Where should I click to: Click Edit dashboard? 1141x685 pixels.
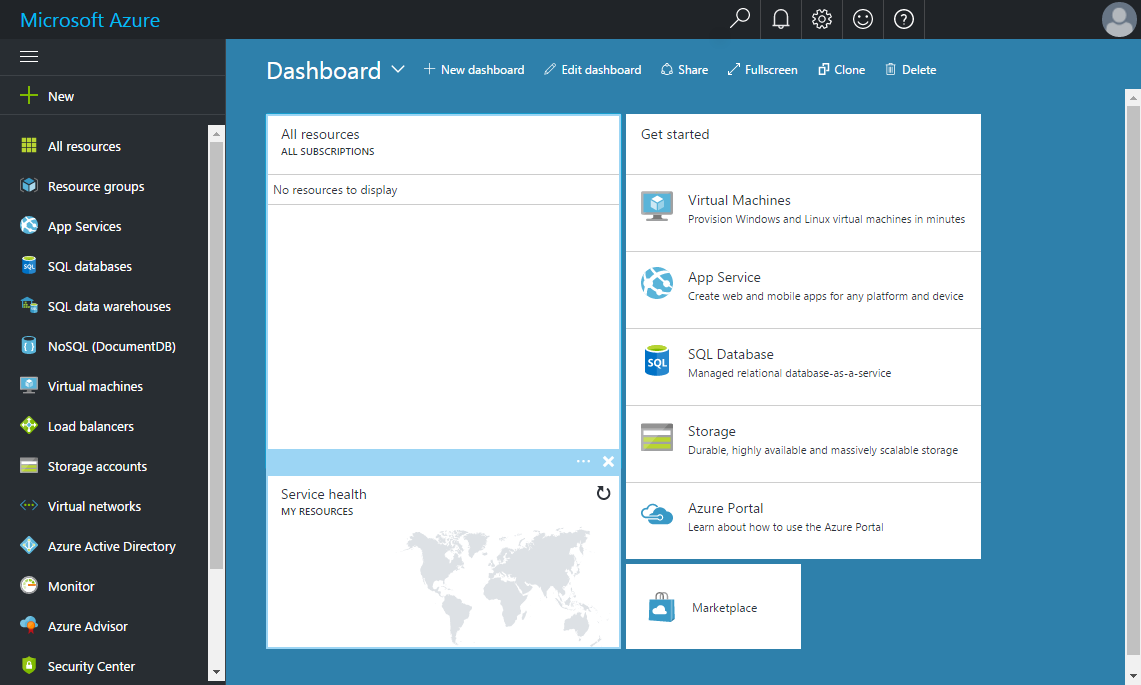point(593,70)
